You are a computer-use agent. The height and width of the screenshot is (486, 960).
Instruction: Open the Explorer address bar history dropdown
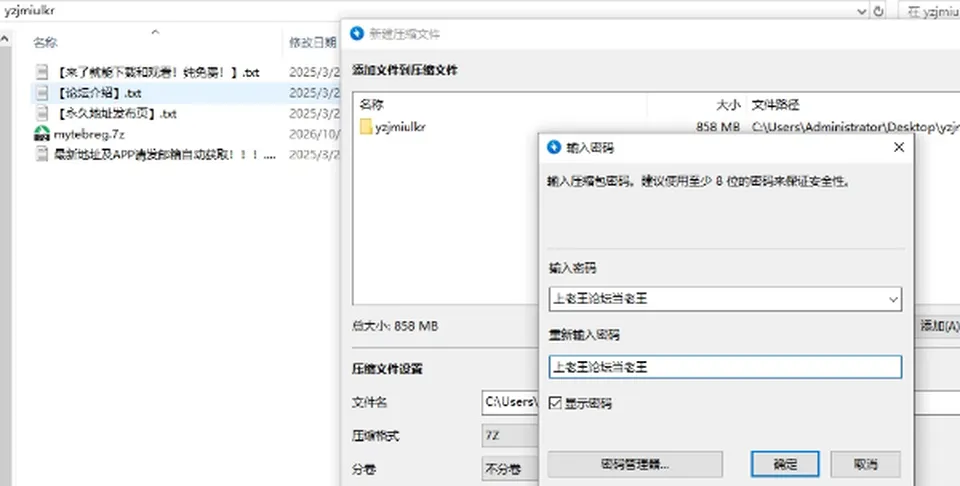(x=861, y=11)
